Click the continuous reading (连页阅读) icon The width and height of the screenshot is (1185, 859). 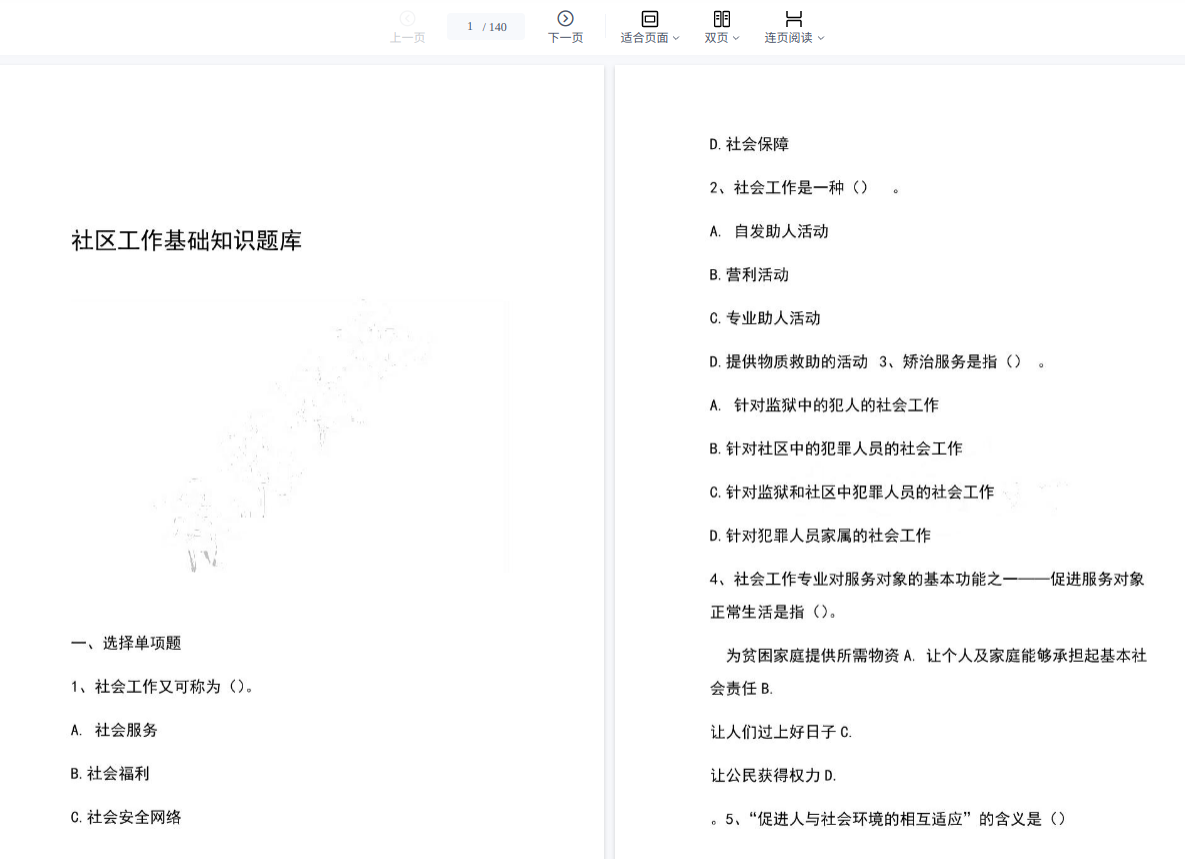793,18
